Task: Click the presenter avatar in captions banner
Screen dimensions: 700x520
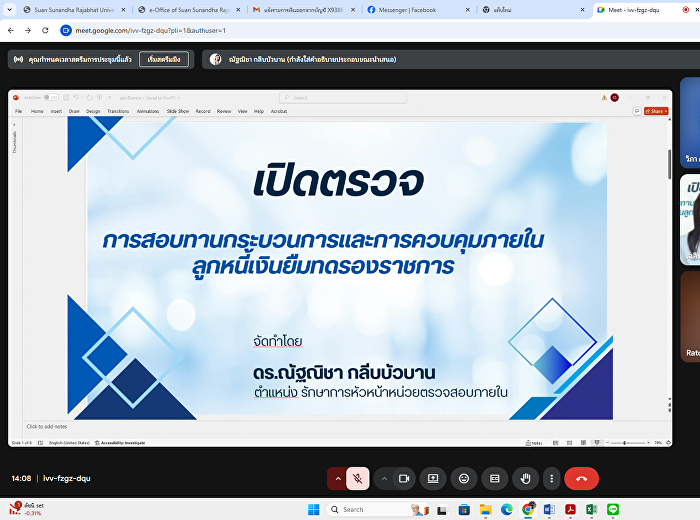Action: pyautogui.click(x=216, y=59)
